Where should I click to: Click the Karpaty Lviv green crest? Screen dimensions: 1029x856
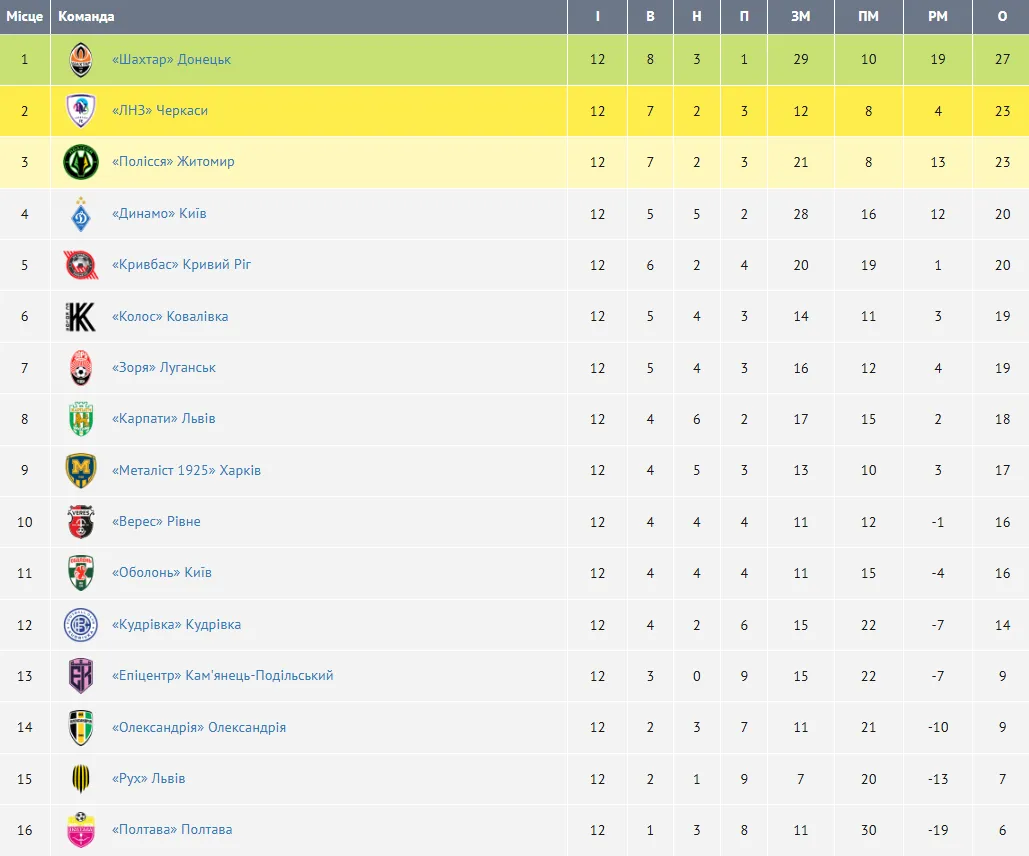[x=81, y=419]
